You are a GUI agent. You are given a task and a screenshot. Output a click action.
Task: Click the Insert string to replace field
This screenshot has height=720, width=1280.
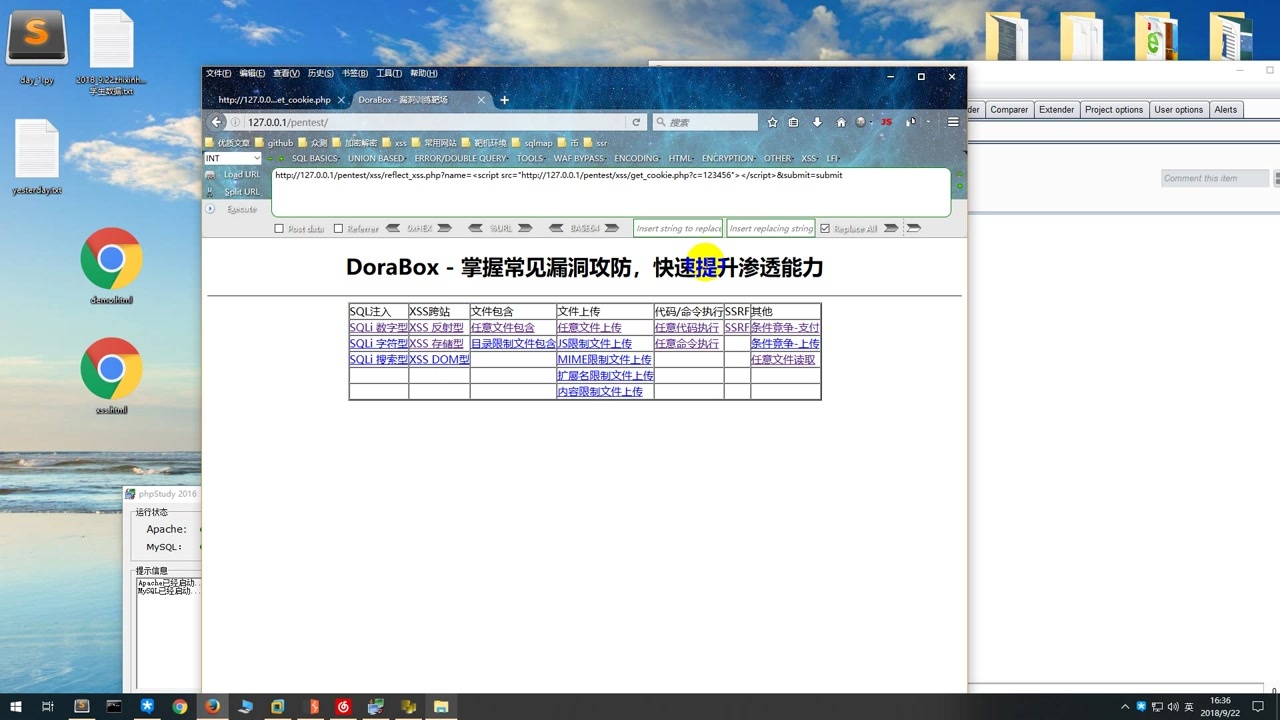[x=678, y=229]
